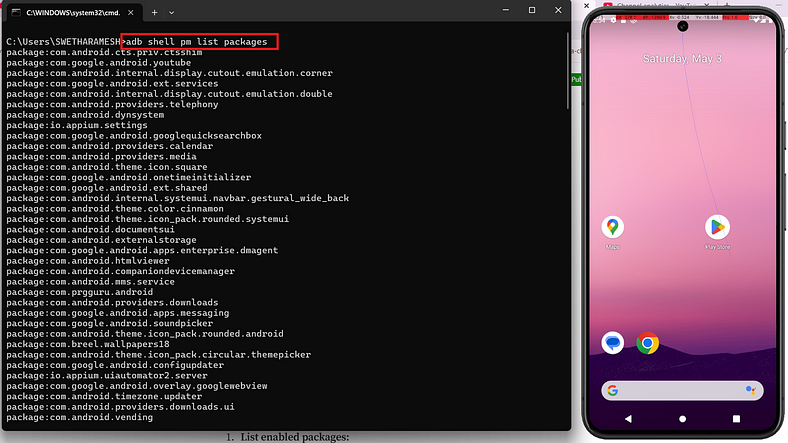Open a new terminal tab
This screenshot has width=788, height=443.
154,13
